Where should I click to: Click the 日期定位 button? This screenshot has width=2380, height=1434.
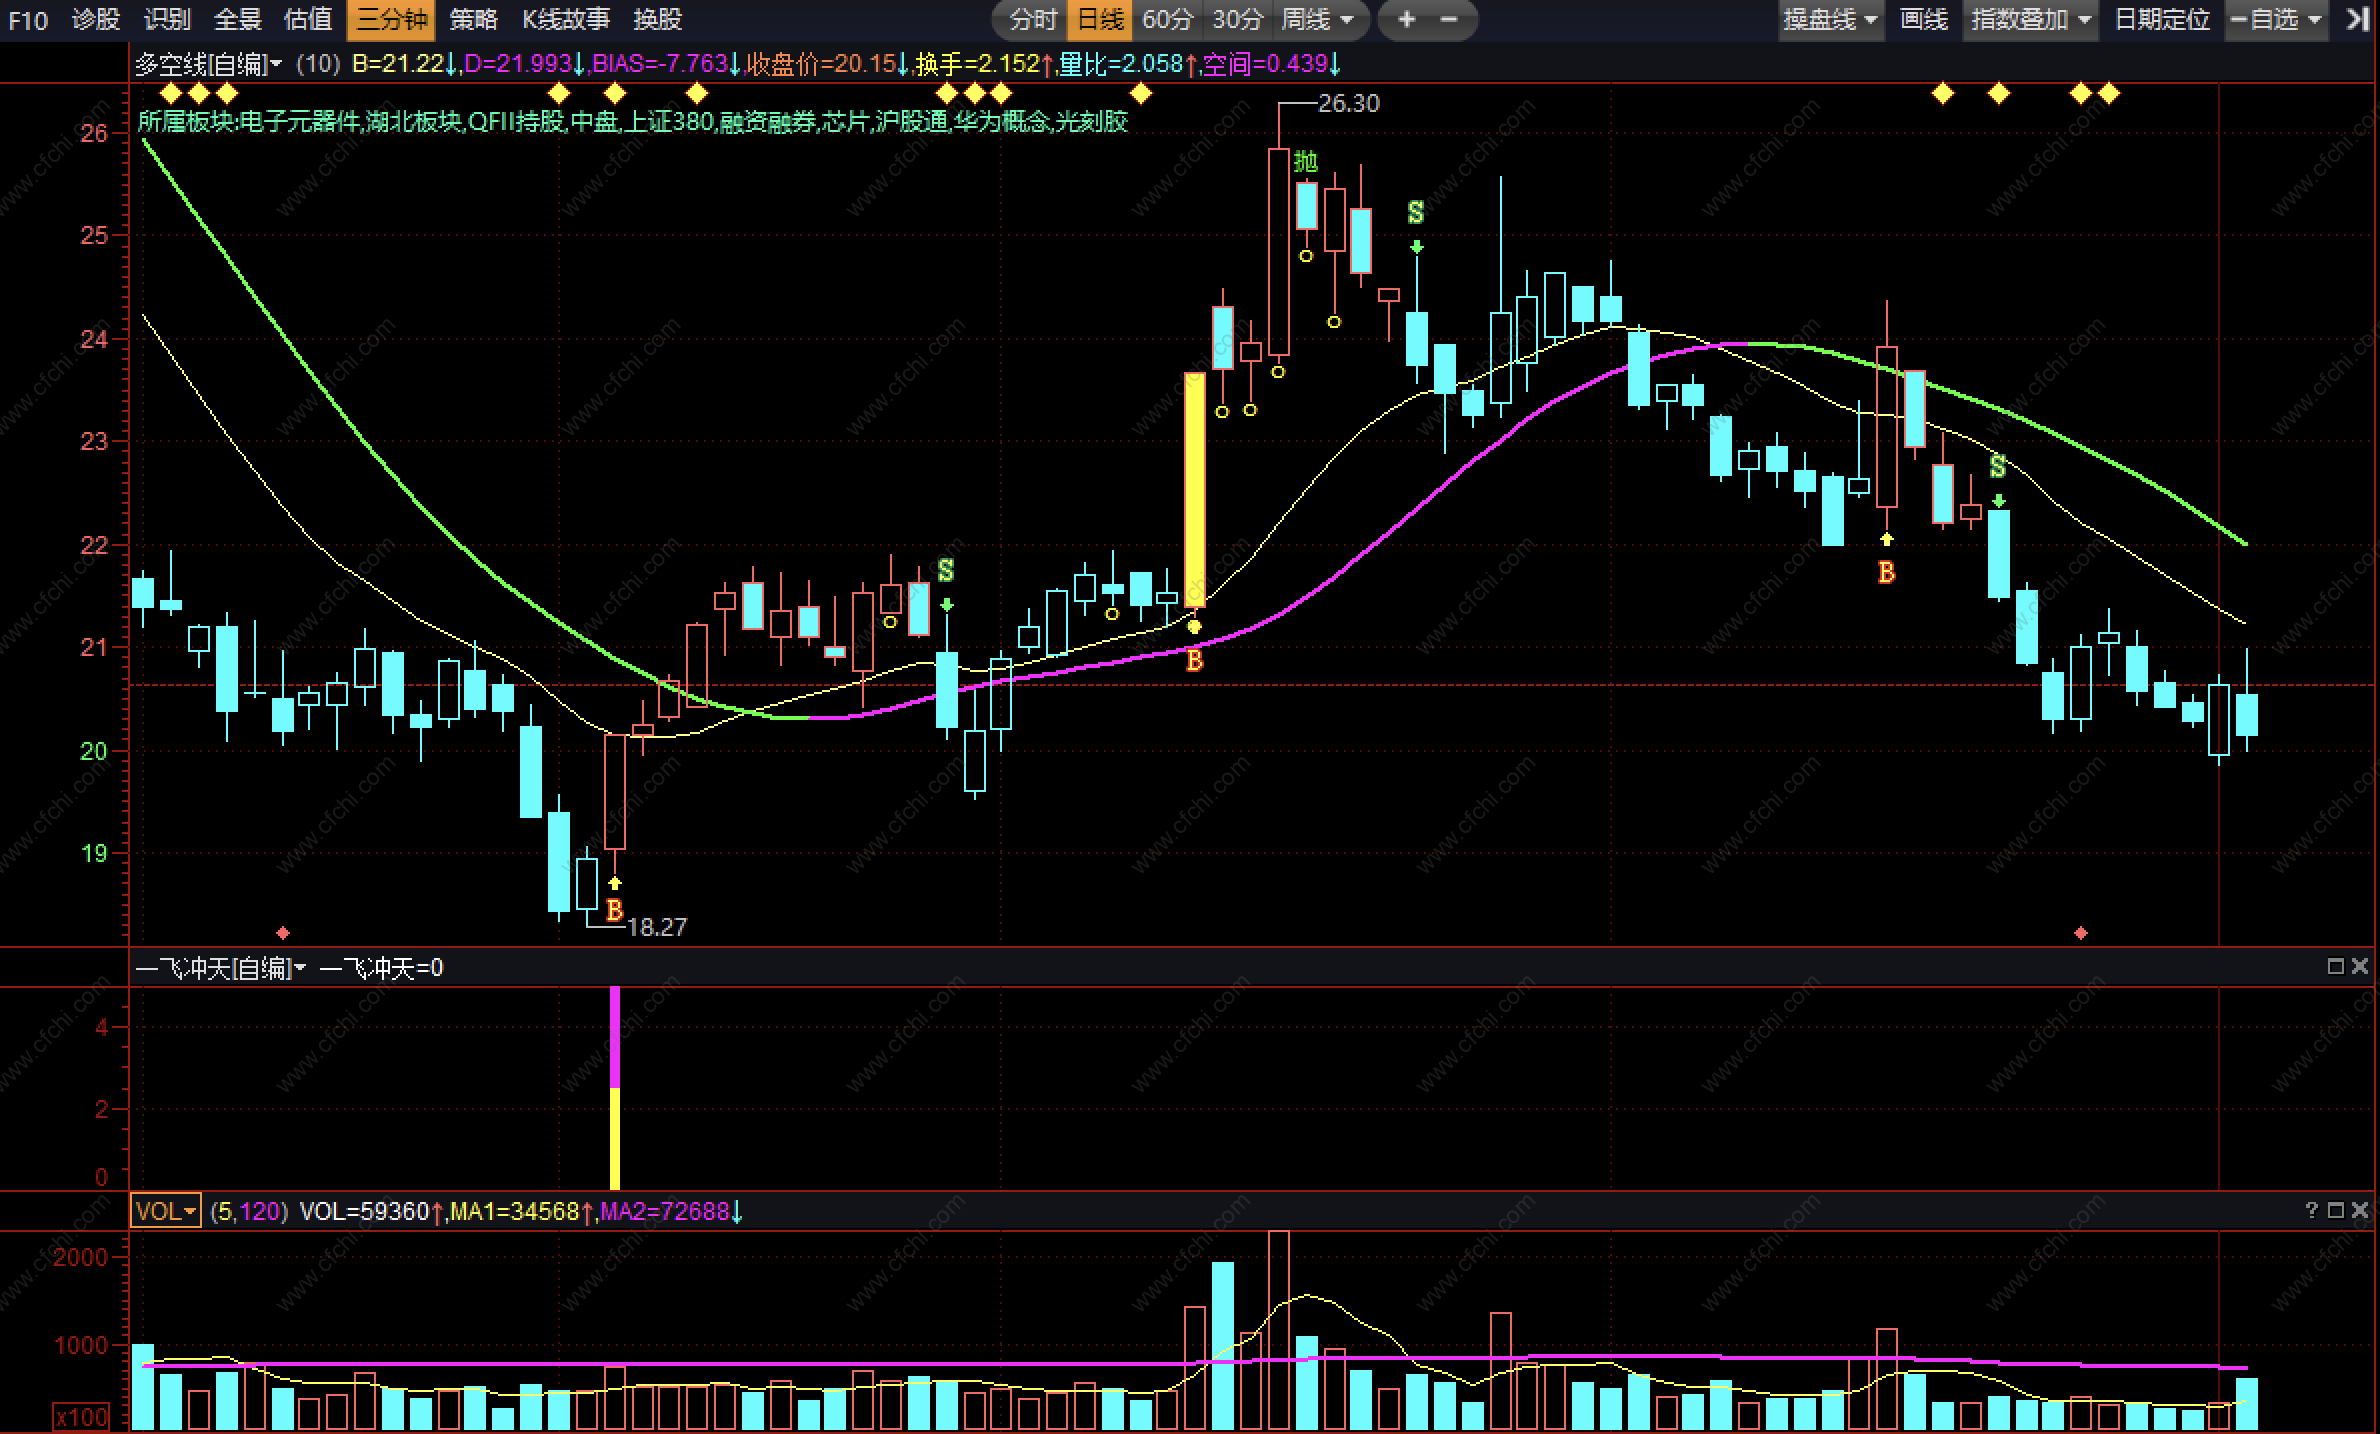(x=2162, y=19)
